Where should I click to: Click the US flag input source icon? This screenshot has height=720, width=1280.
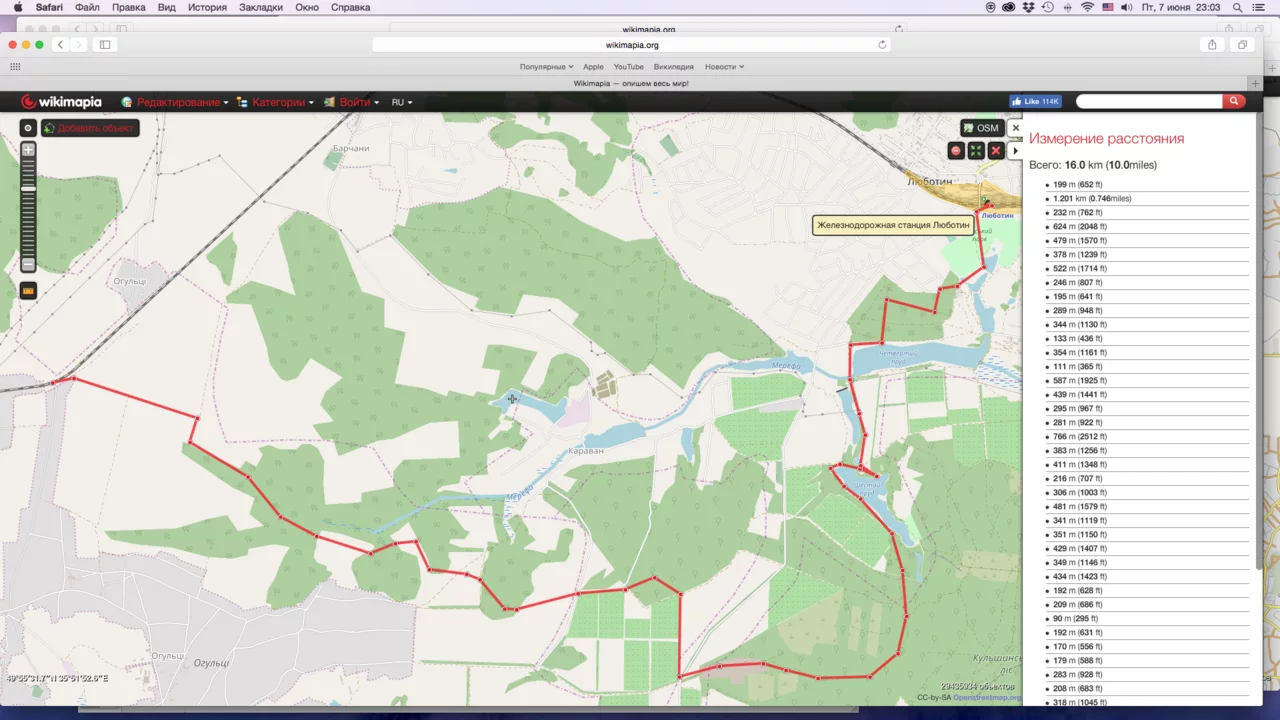point(1108,7)
